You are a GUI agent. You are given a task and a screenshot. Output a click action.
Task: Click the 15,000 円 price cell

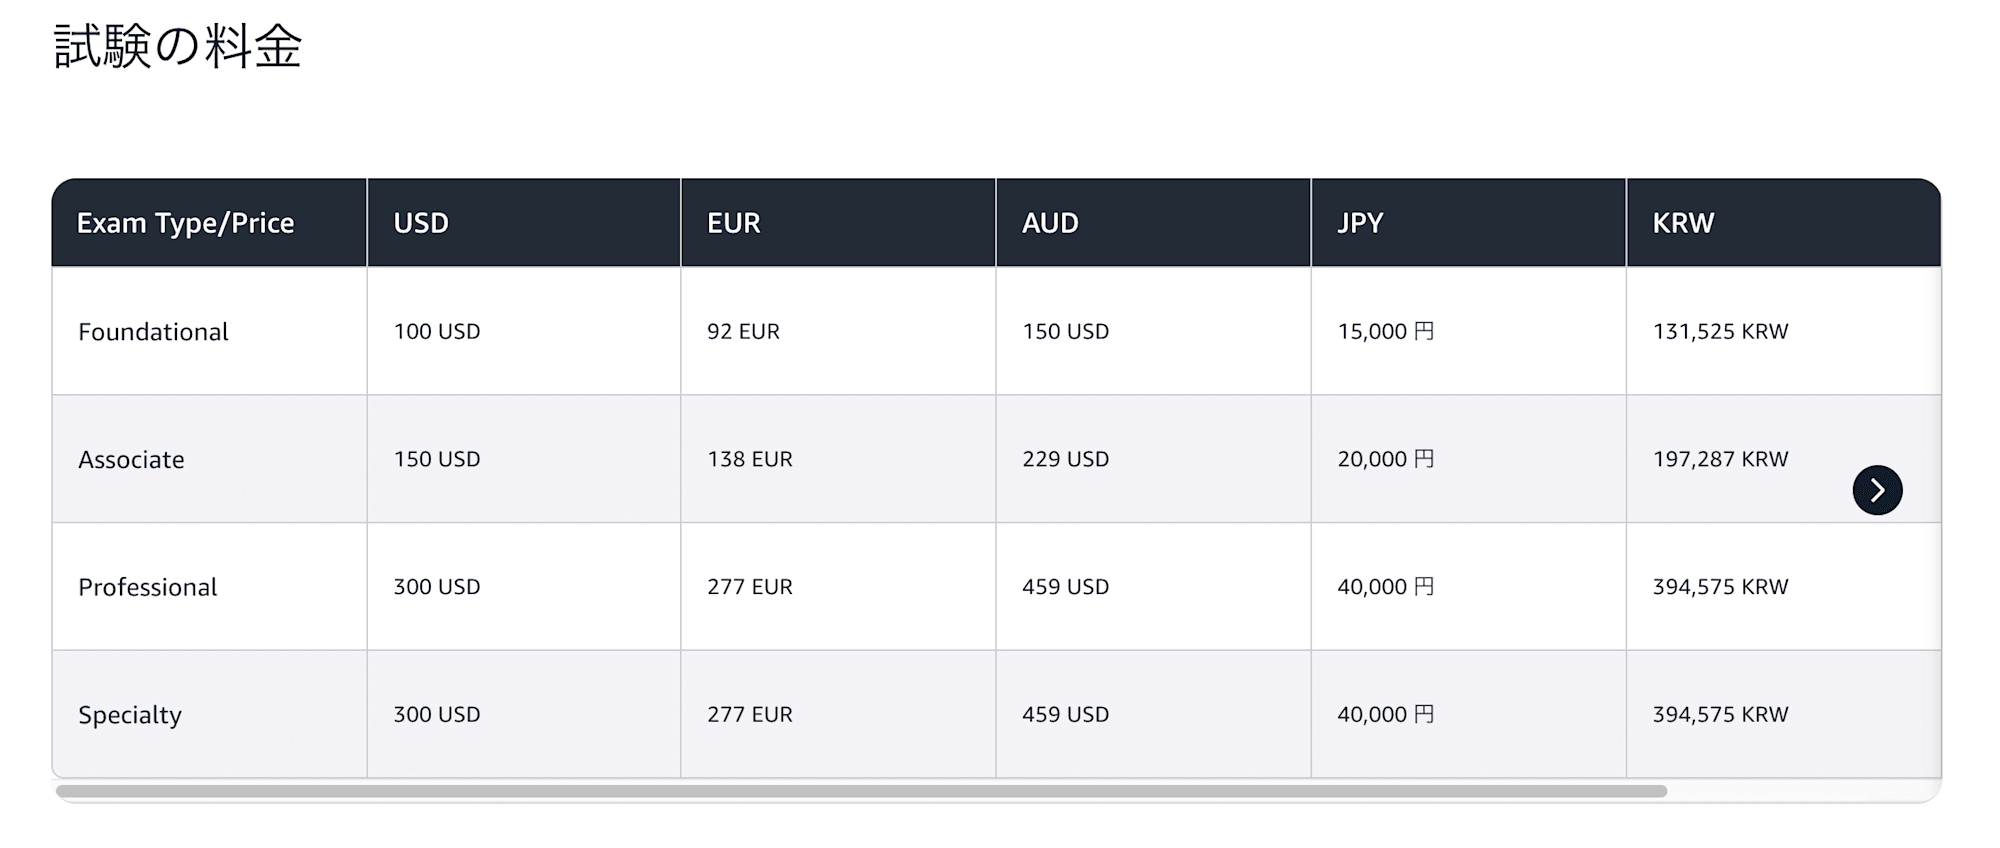[x=1385, y=332]
